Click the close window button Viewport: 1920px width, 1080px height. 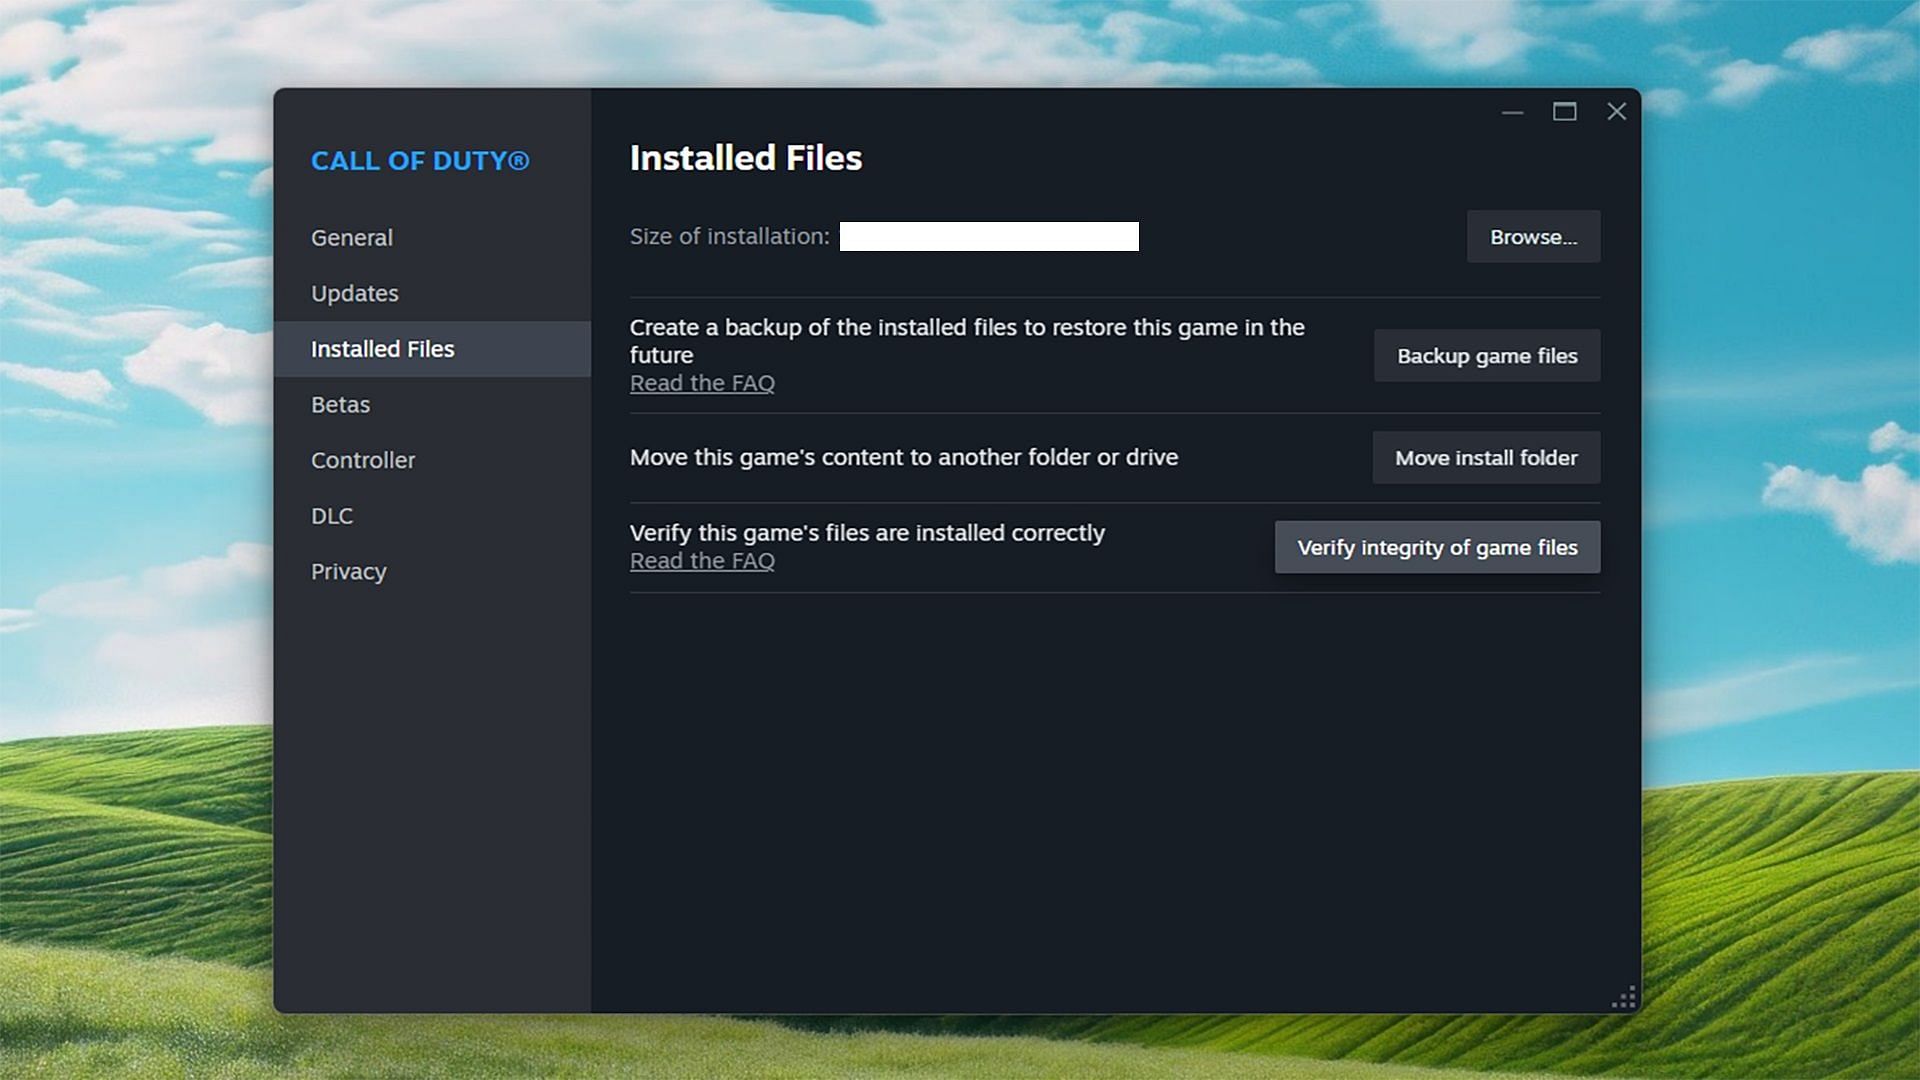[1617, 111]
